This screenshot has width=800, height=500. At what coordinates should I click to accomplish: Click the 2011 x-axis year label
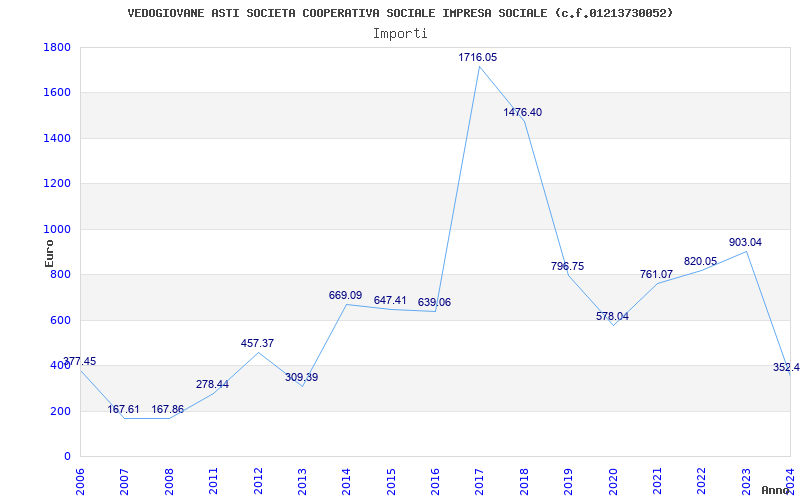point(214,481)
